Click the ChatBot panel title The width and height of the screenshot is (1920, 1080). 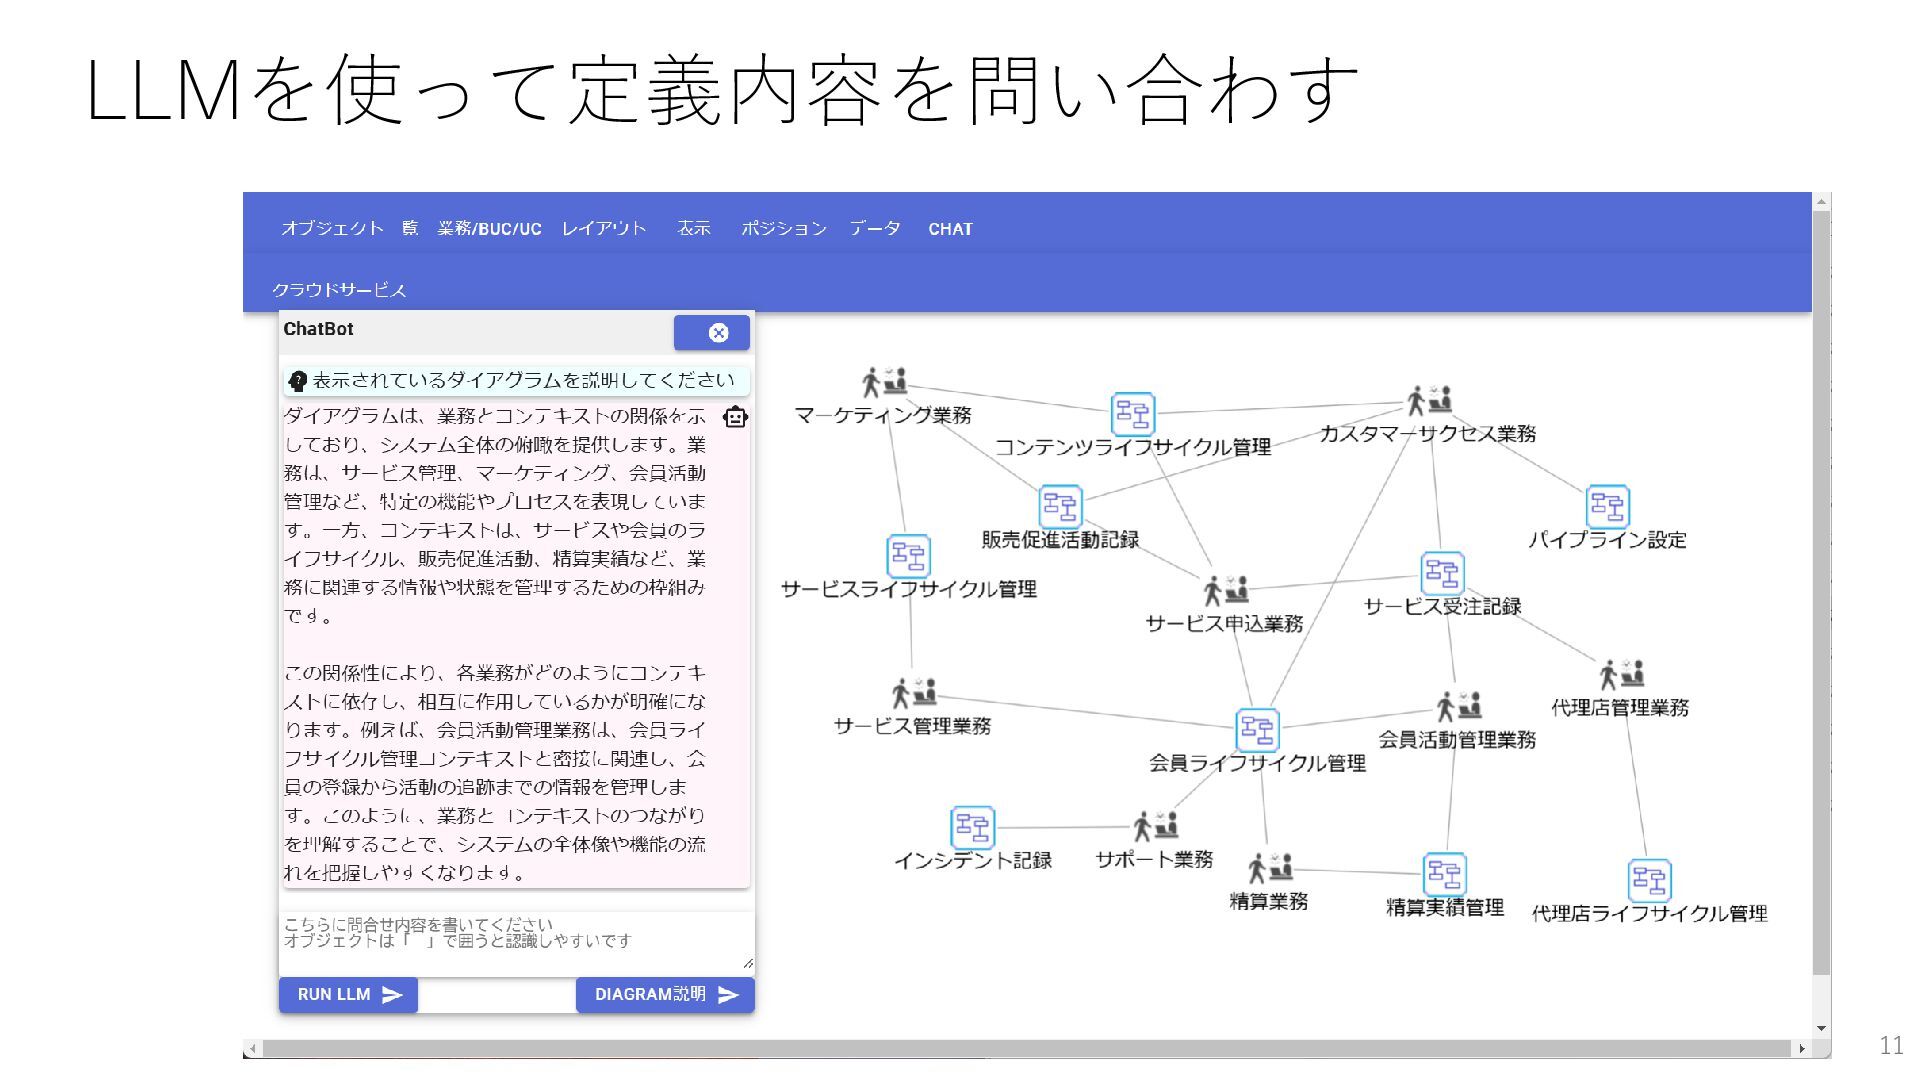click(x=318, y=329)
